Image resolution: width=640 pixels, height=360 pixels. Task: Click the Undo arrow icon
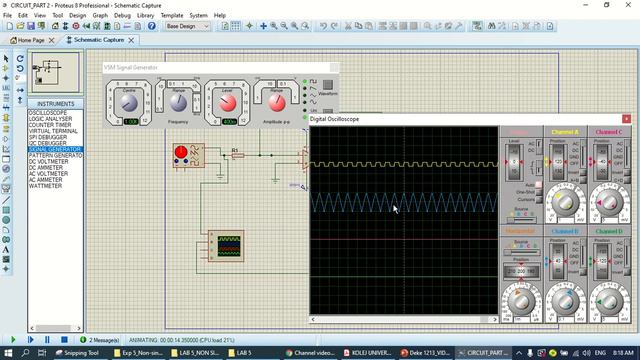coord(323,26)
